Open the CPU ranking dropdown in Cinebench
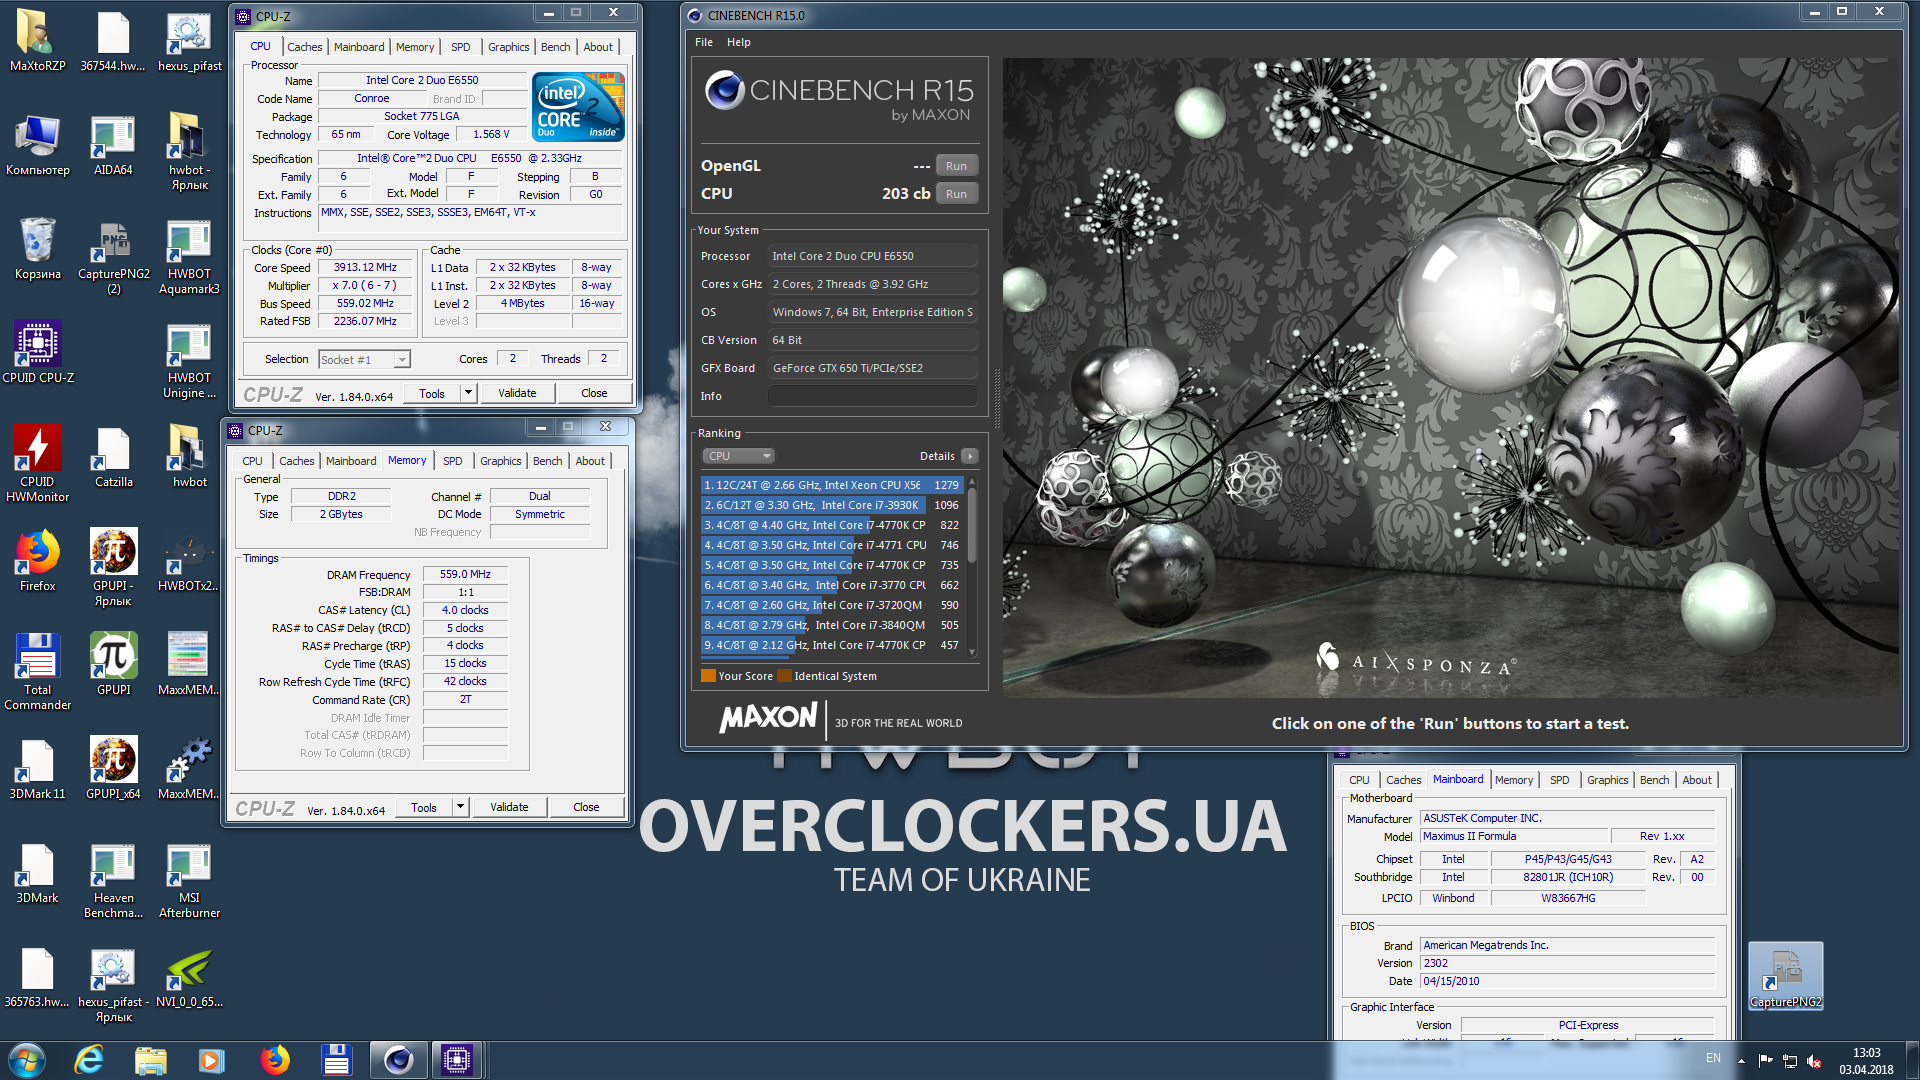The height and width of the screenshot is (1080, 1920). [738, 456]
